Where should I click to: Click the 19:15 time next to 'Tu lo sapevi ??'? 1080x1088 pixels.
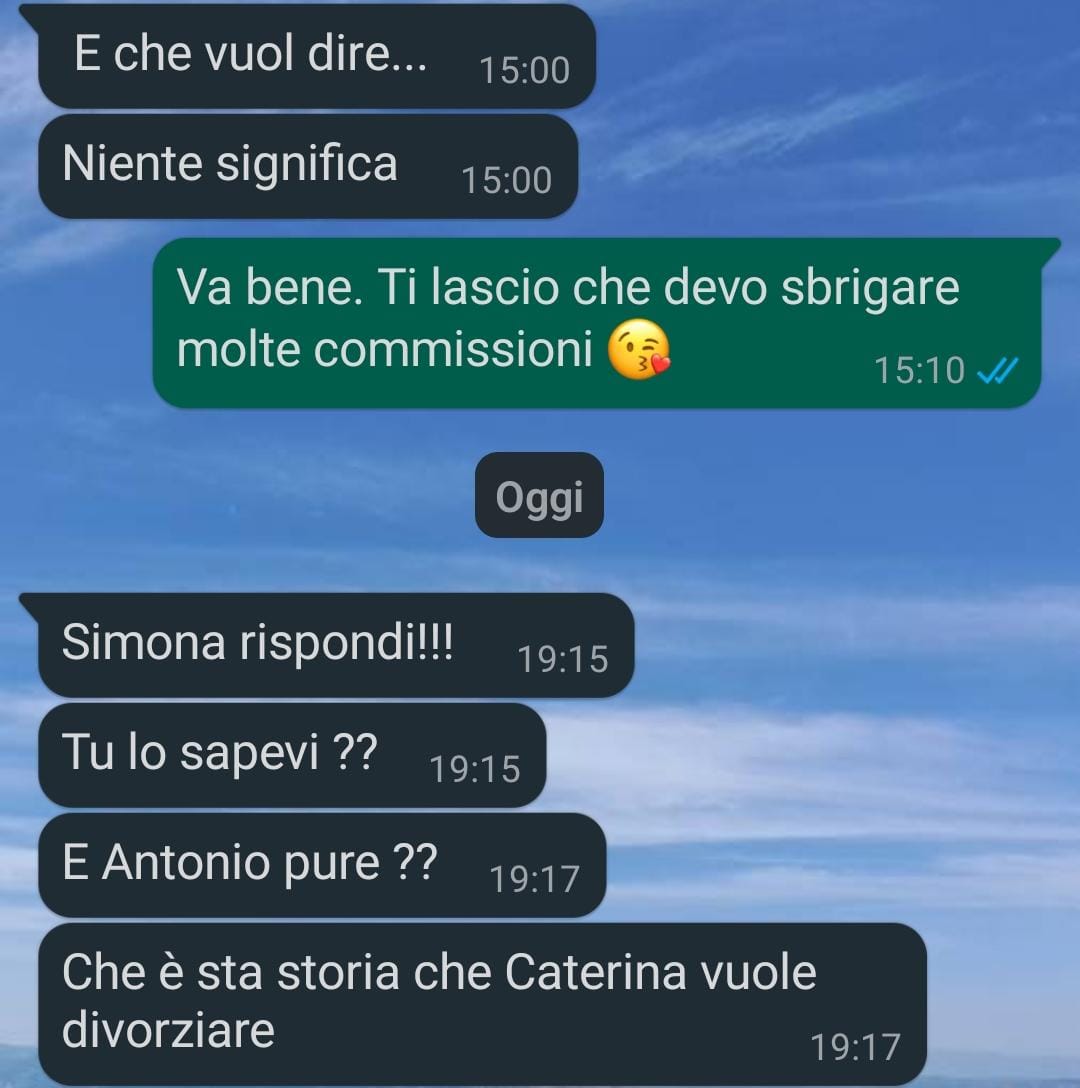coord(475,769)
